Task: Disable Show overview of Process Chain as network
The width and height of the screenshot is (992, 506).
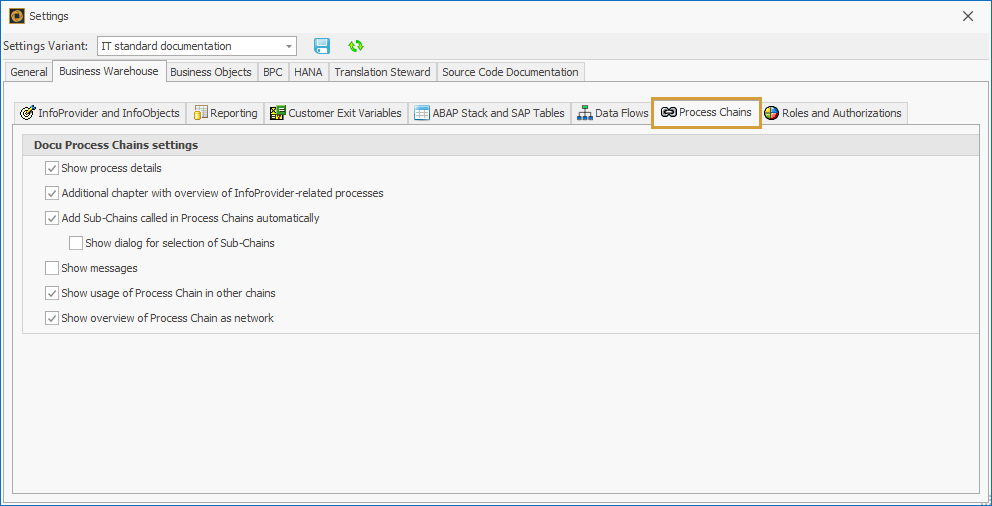Action: coord(52,318)
